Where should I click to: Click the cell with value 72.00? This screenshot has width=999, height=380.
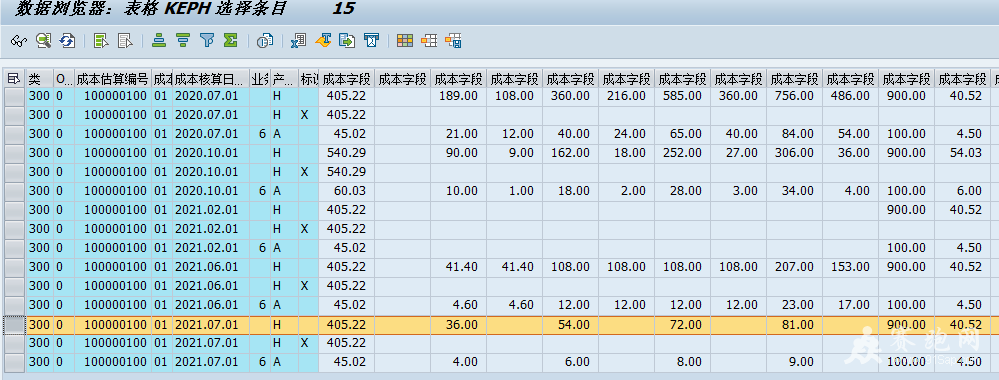[x=682, y=325]
